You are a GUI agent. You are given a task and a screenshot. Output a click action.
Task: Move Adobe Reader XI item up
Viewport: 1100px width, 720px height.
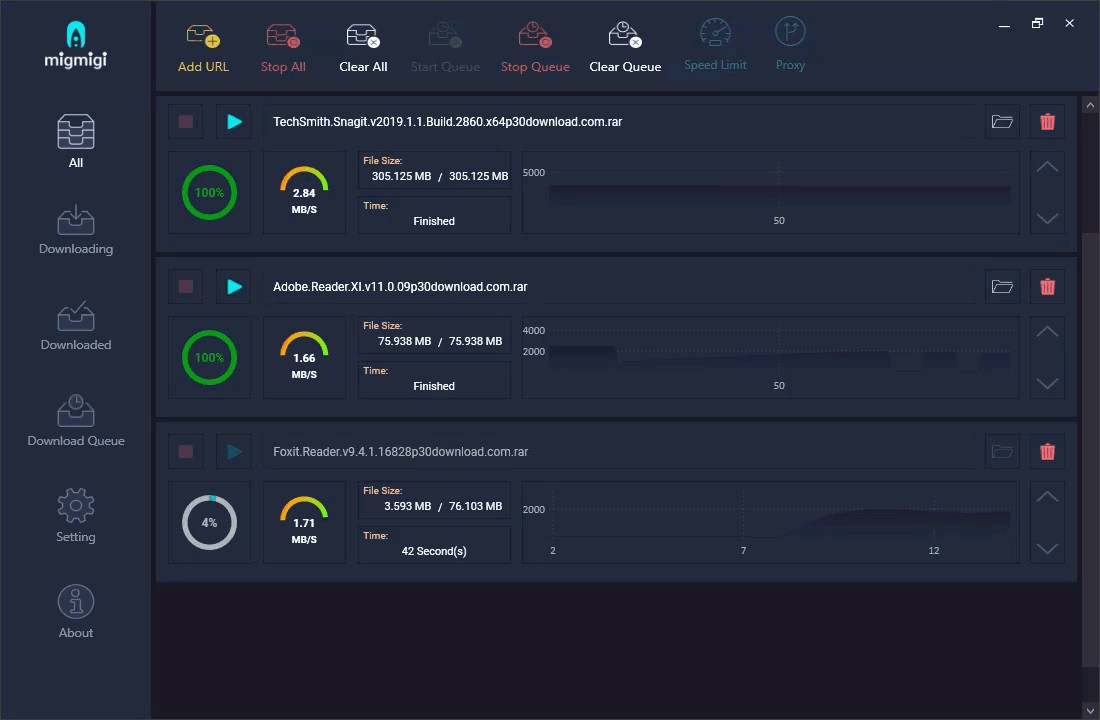click(1047, 332)
